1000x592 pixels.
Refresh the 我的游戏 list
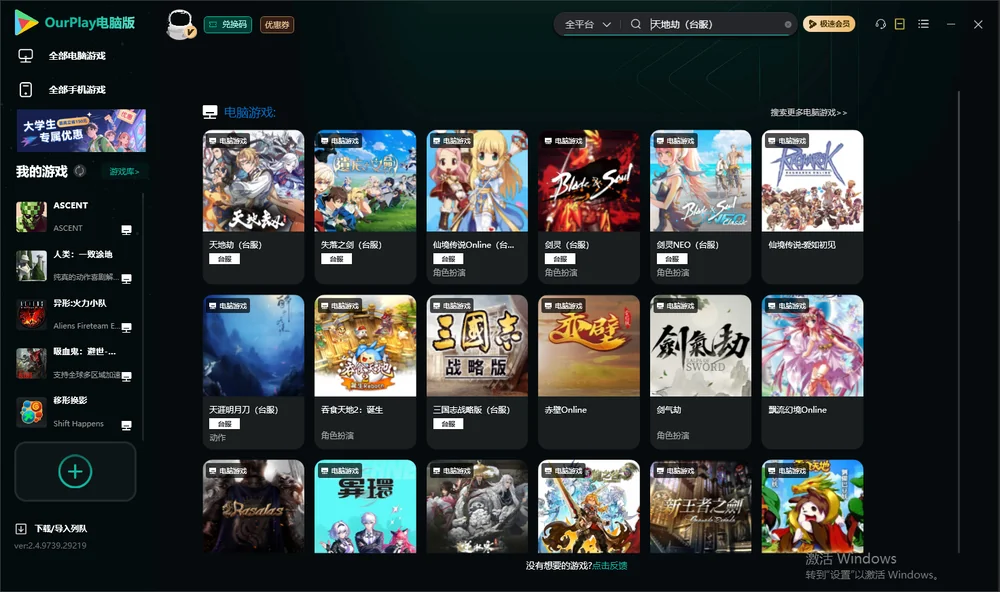[80, 171]
